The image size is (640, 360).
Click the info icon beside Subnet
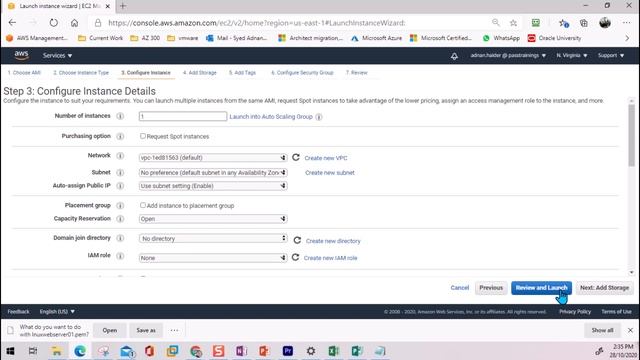(x=120, y=173)
